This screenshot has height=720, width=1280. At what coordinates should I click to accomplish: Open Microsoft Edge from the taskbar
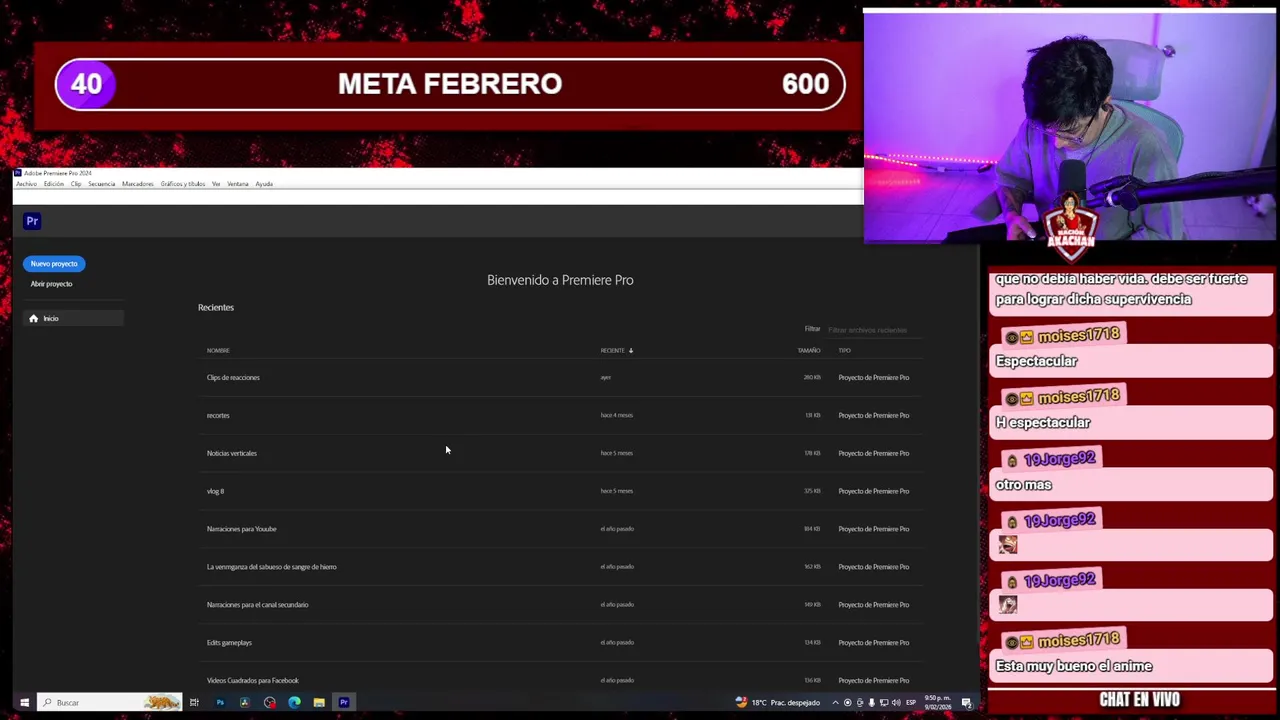tap(294, 703)
